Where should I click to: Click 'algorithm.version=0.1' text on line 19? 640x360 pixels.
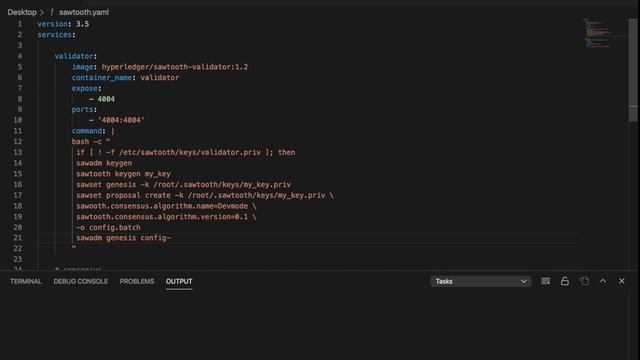[x=200, y=217]
